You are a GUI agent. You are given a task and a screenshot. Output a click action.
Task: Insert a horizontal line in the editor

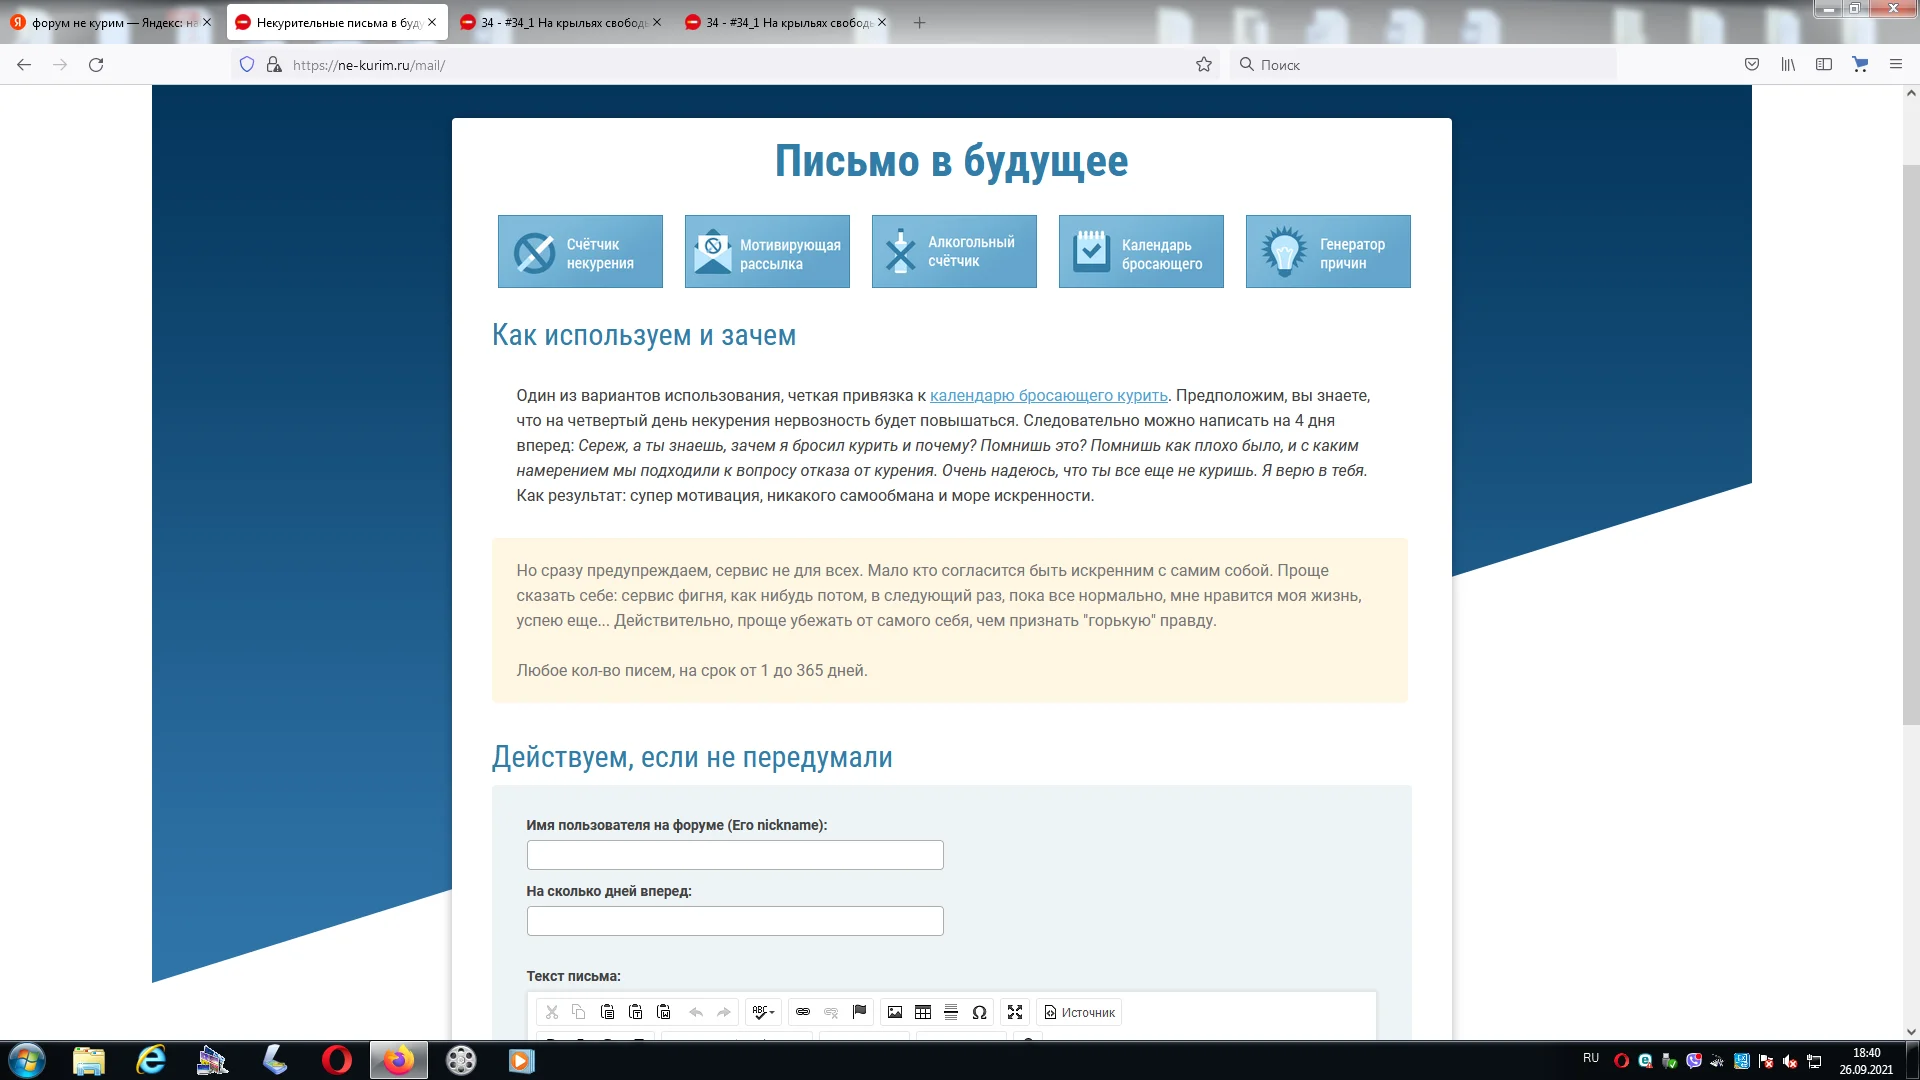(951, 1012)
